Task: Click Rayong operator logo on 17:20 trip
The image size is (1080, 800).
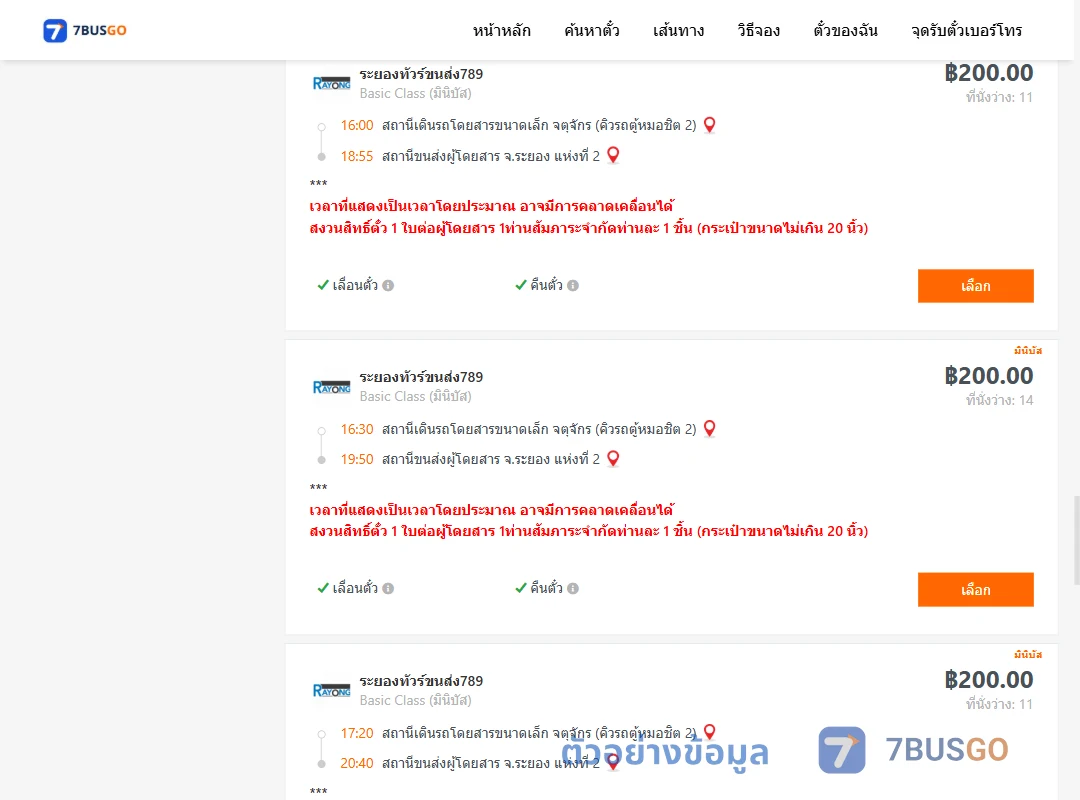Action: (331, 690)
